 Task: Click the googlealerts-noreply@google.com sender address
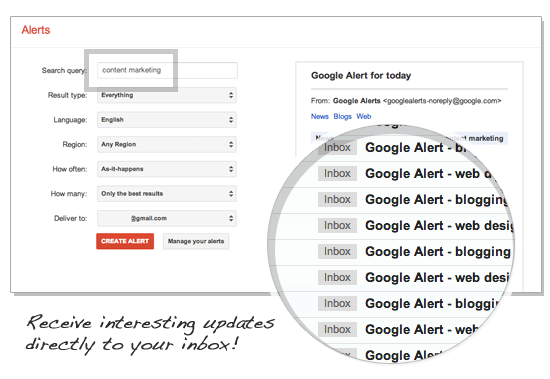442,101
